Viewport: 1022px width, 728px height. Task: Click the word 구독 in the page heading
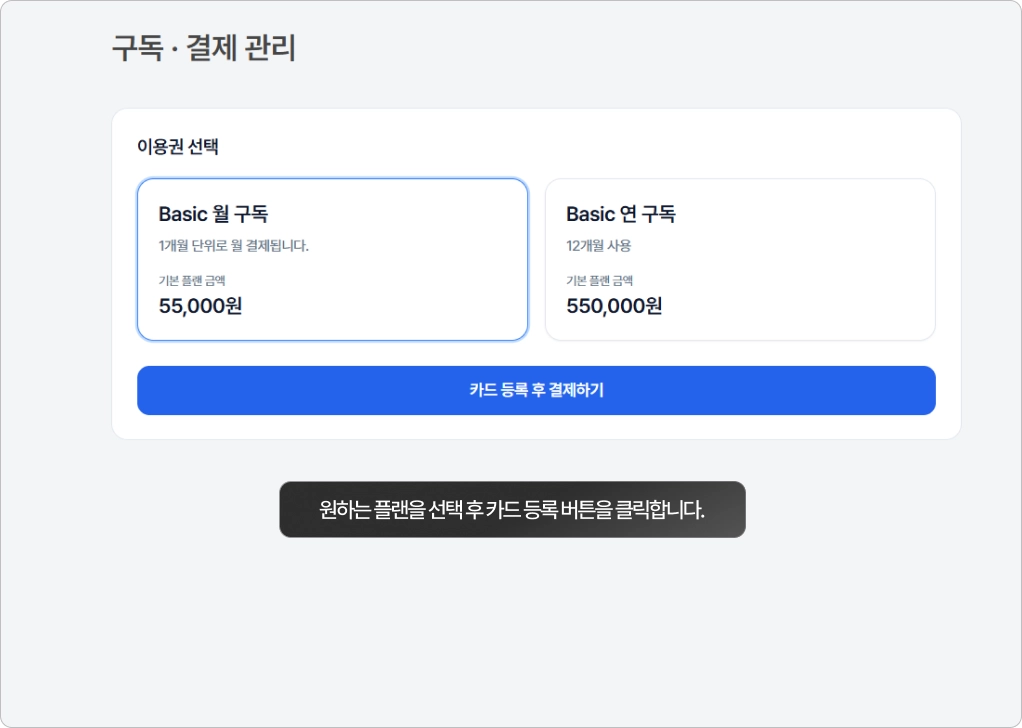137,48
